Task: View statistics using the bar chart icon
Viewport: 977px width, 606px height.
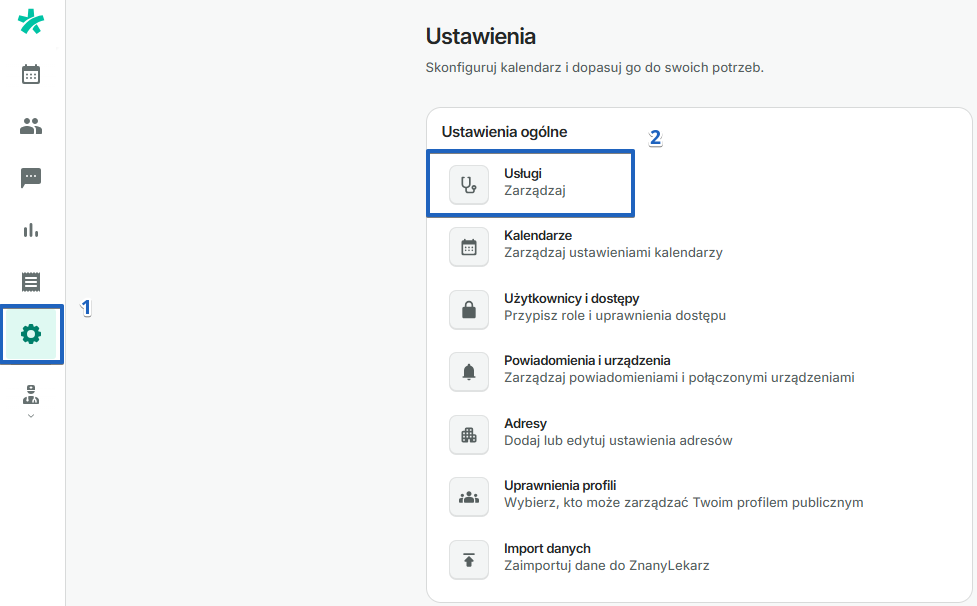Action: click(30, 230)
